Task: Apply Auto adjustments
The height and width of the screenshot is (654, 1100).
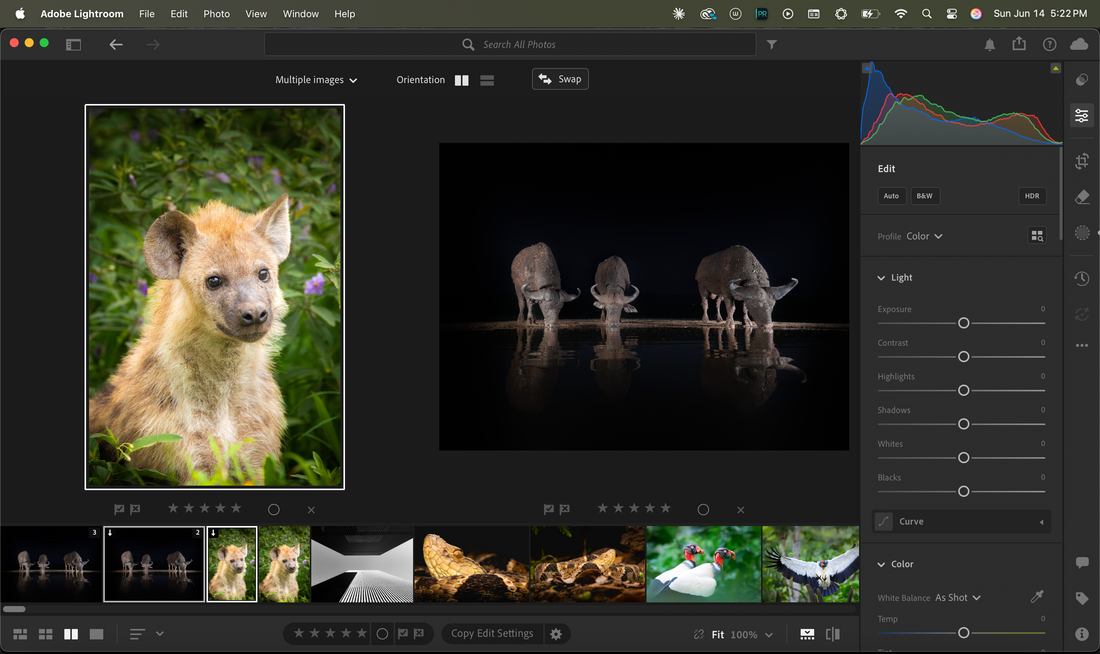Action: [x=891, y=196]
